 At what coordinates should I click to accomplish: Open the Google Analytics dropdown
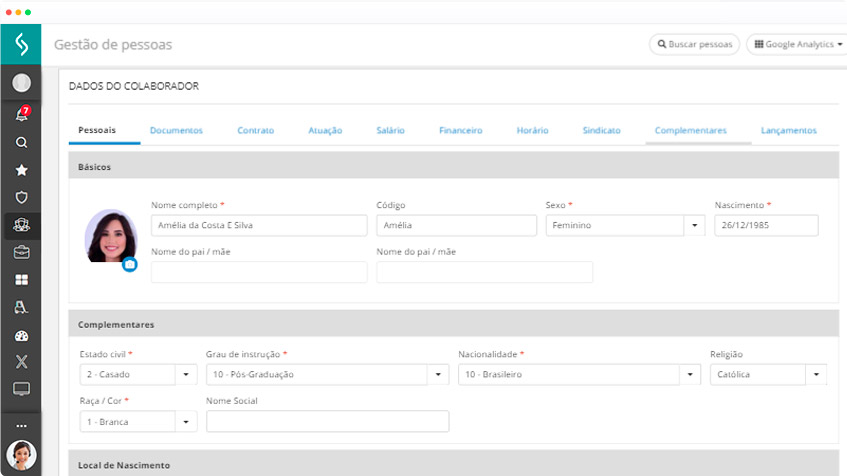click(x=797, y=45)
